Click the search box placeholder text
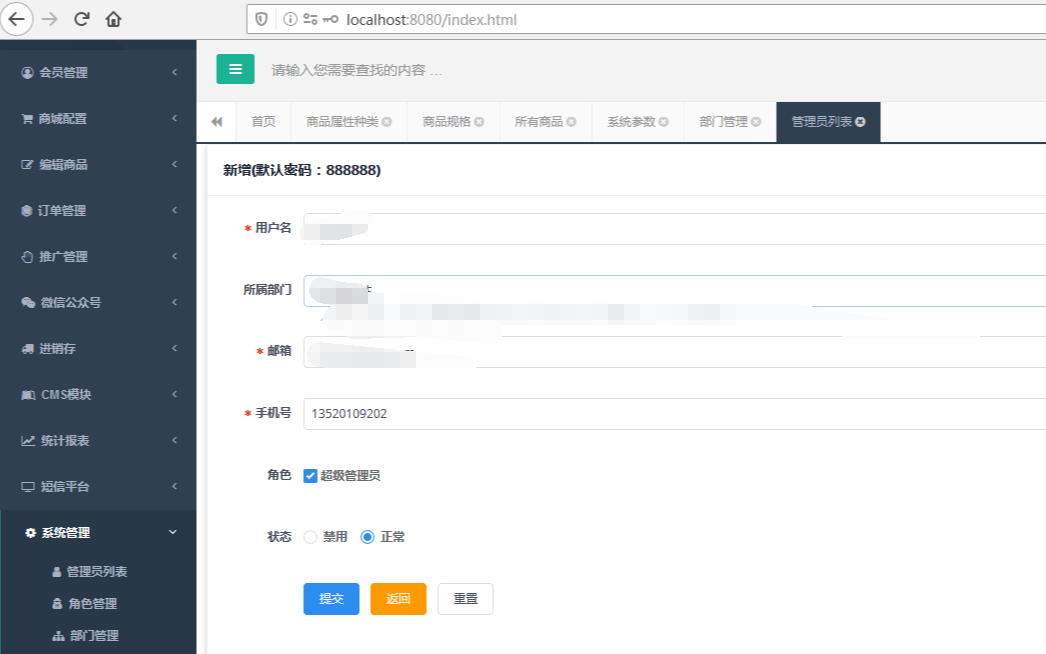This screenshot has width=1046, height=654. (357, 70)
